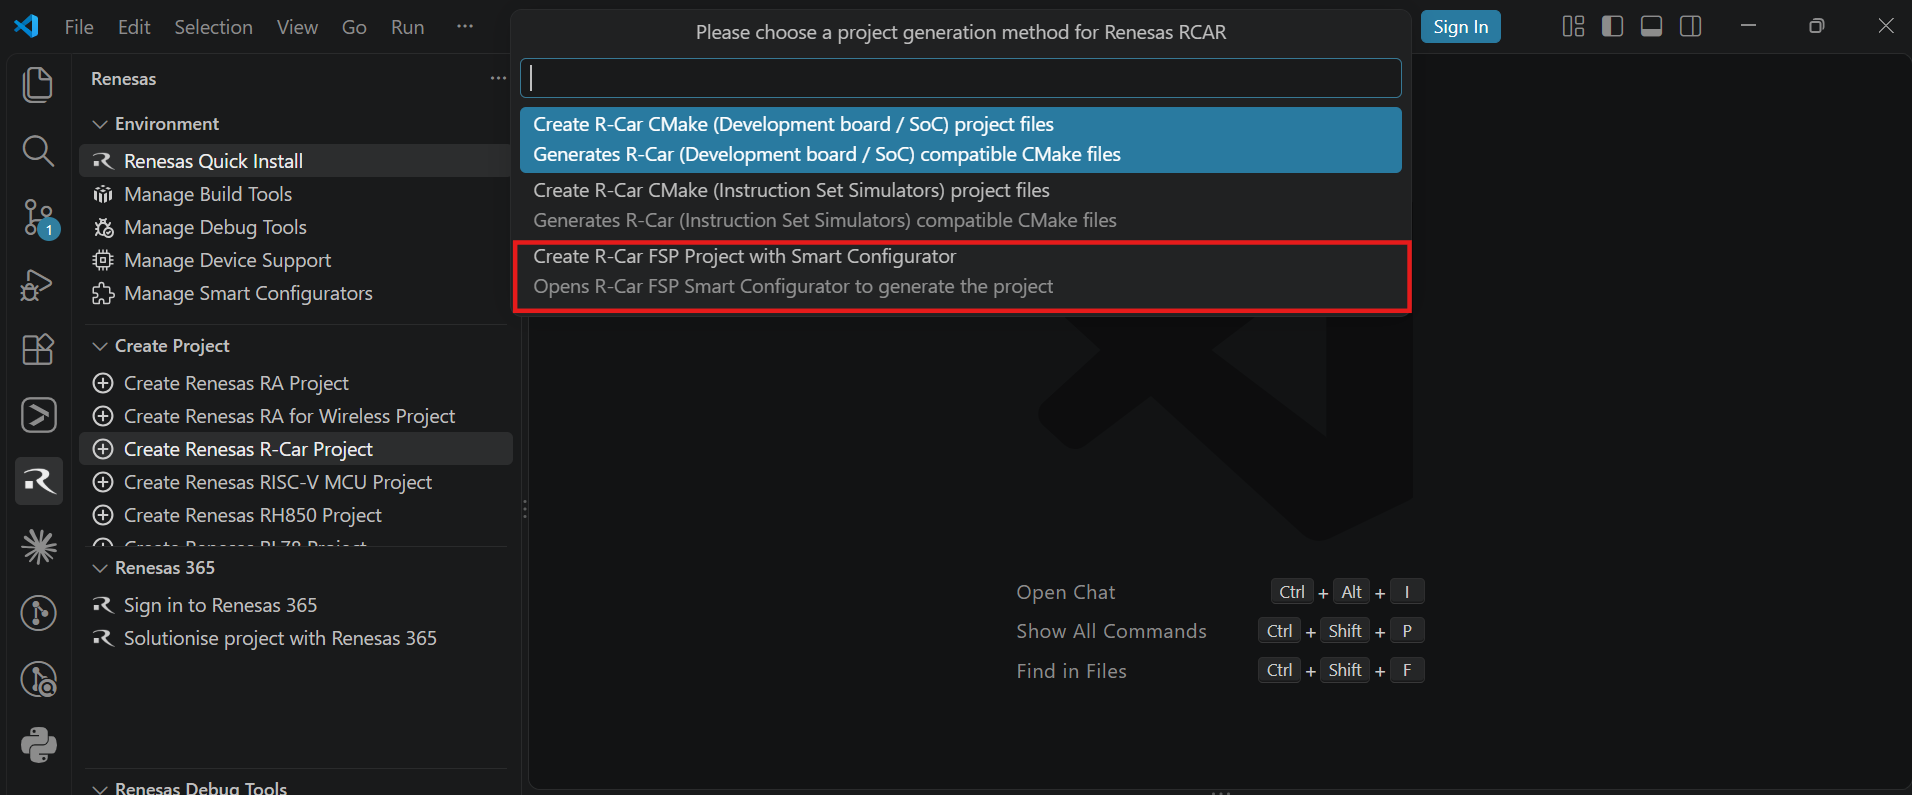Screen dimensions: 1912x795
Task: Open the Run and Debug view
Action: pyautogui.click(x=38, y=285)
